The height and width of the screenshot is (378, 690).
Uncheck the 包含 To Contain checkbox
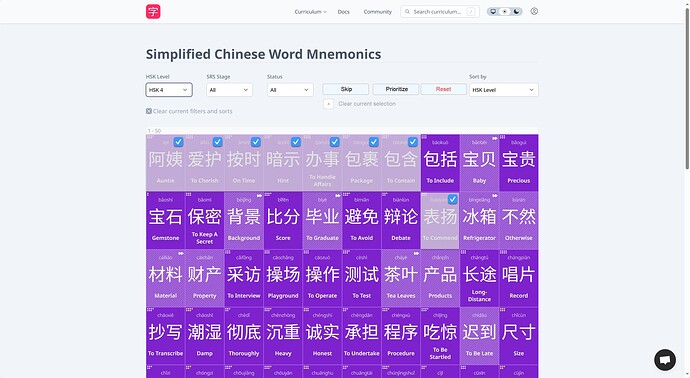pos(413,142)
